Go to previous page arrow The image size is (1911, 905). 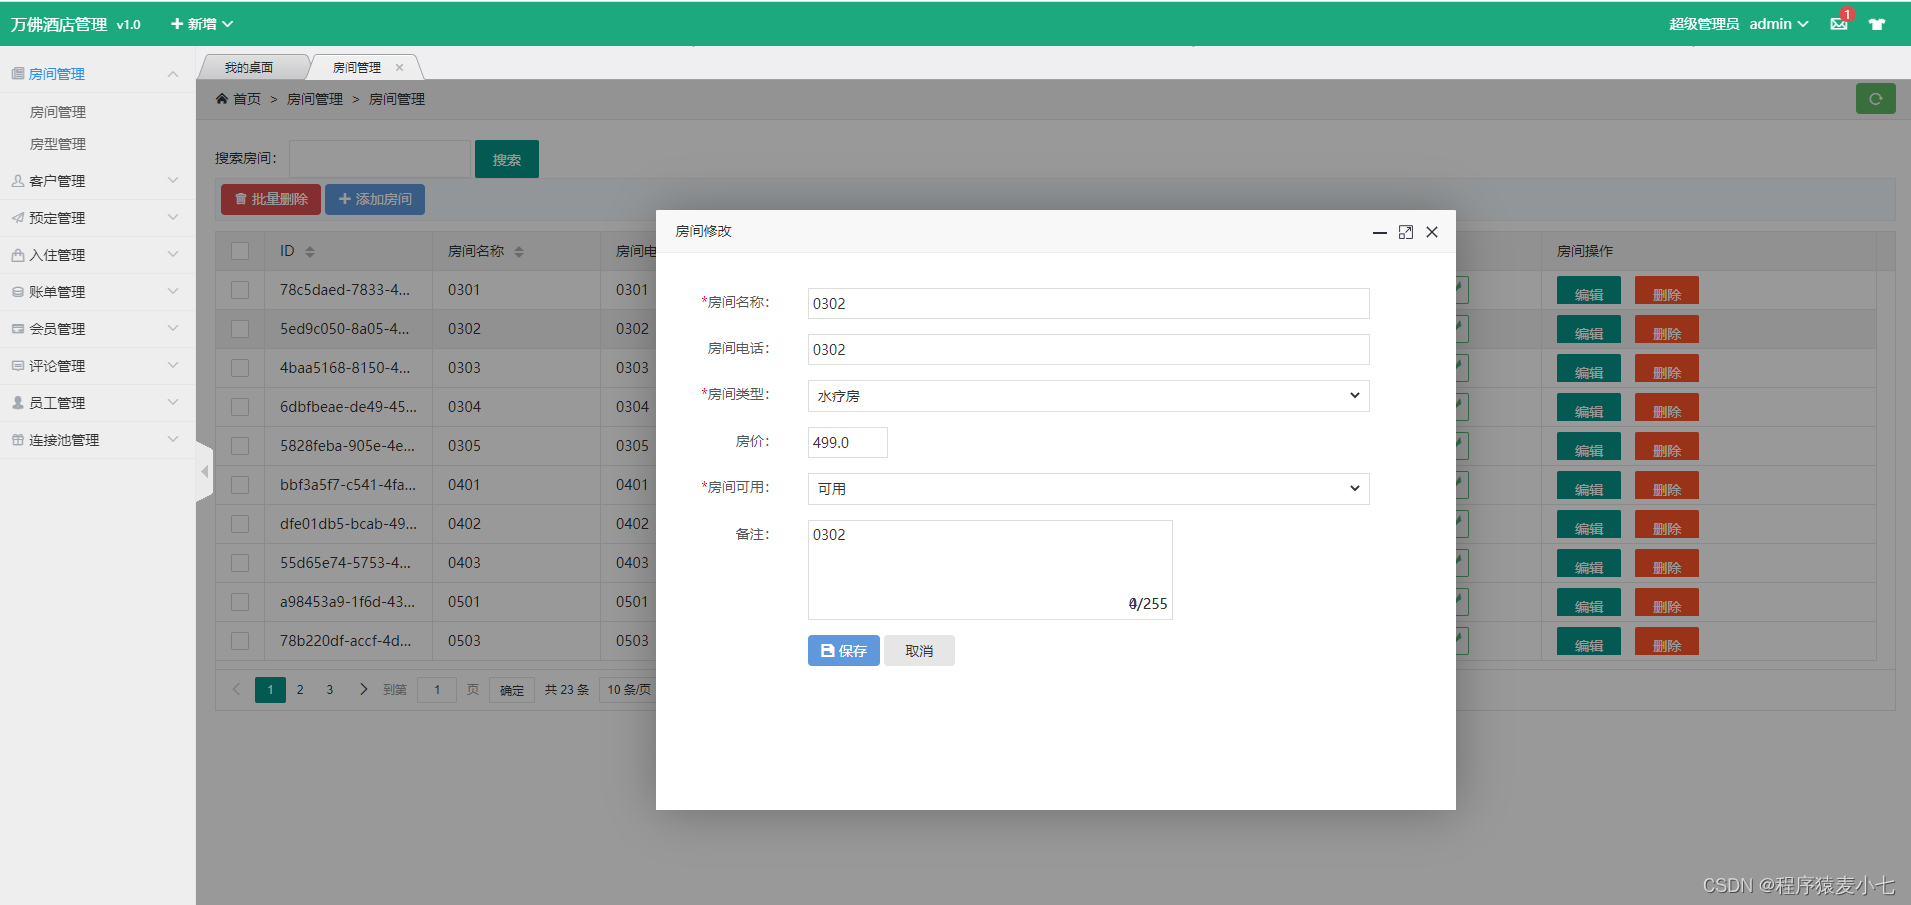pos(236,690)
